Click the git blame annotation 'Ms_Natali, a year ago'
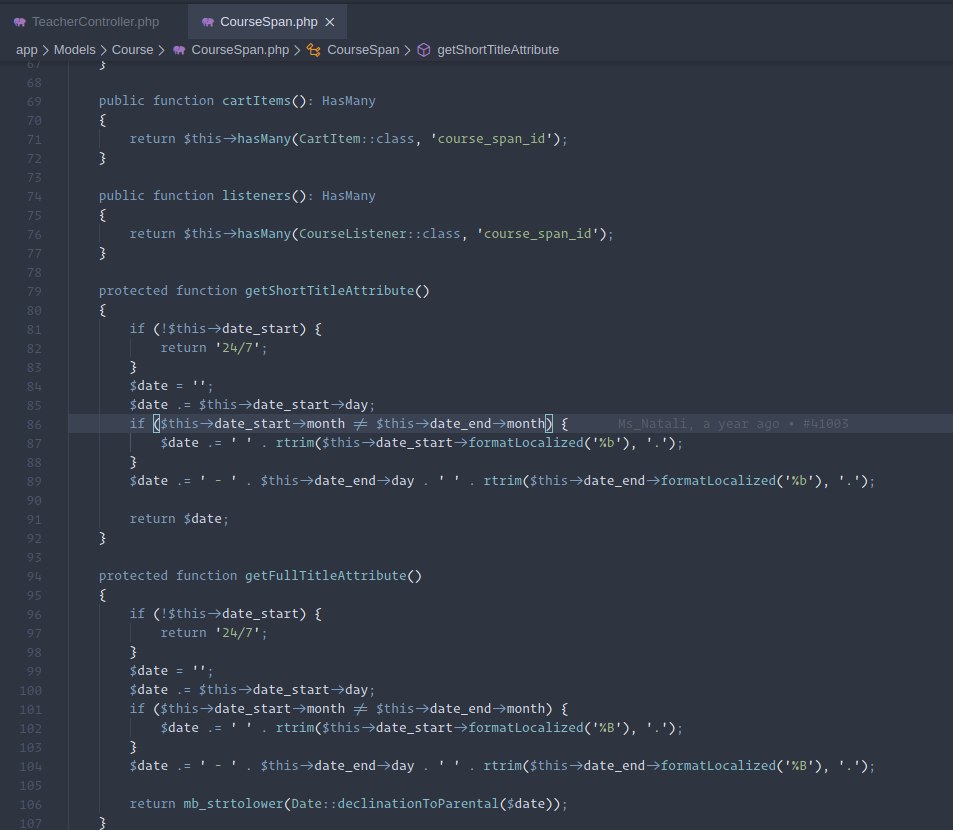This screenshot has height=830, width=953. coord(698,424)
